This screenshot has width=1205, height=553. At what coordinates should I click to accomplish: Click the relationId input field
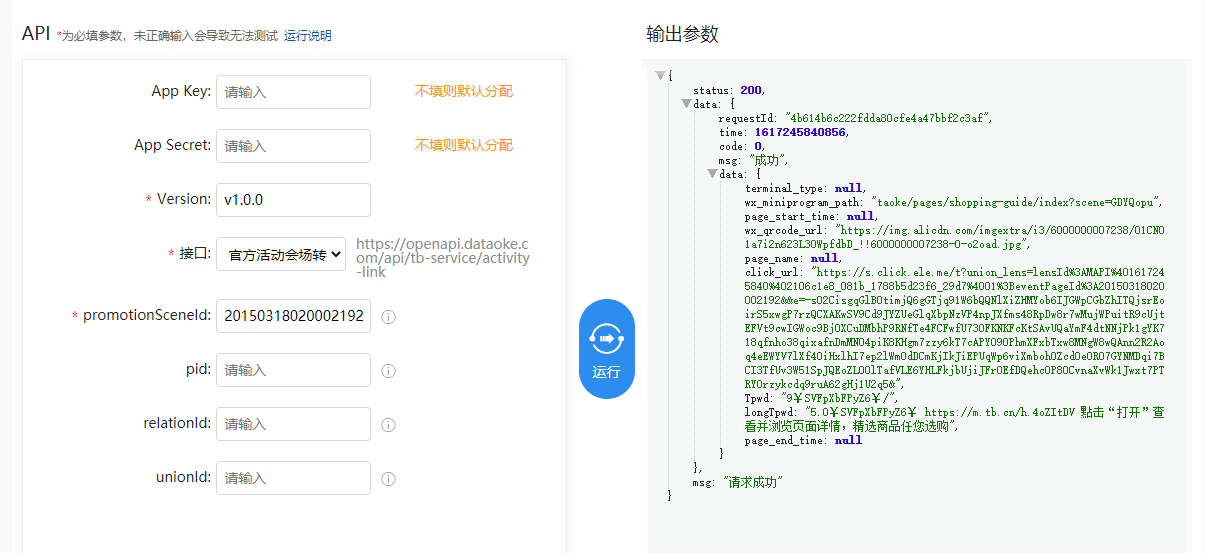coord(293,424)
